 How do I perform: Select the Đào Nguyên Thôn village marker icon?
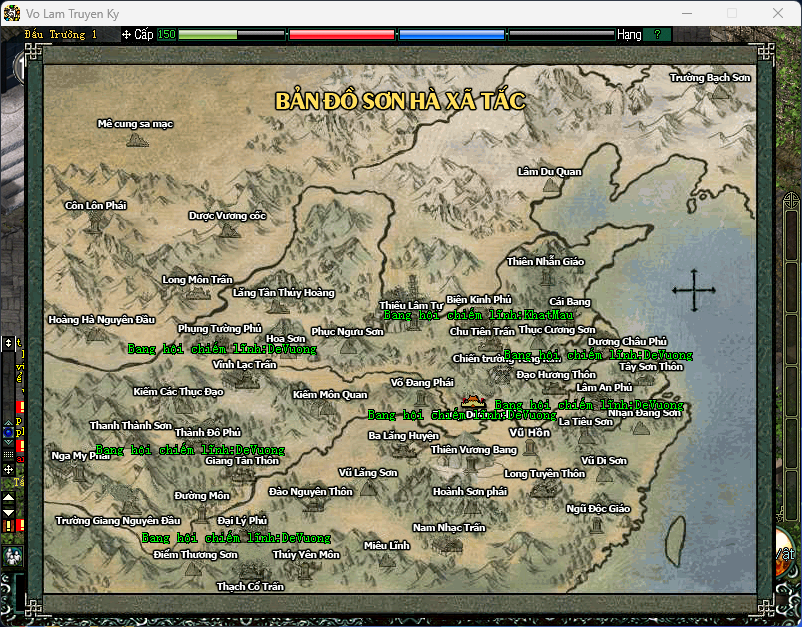pyautogui.click(x=313, y=505)
